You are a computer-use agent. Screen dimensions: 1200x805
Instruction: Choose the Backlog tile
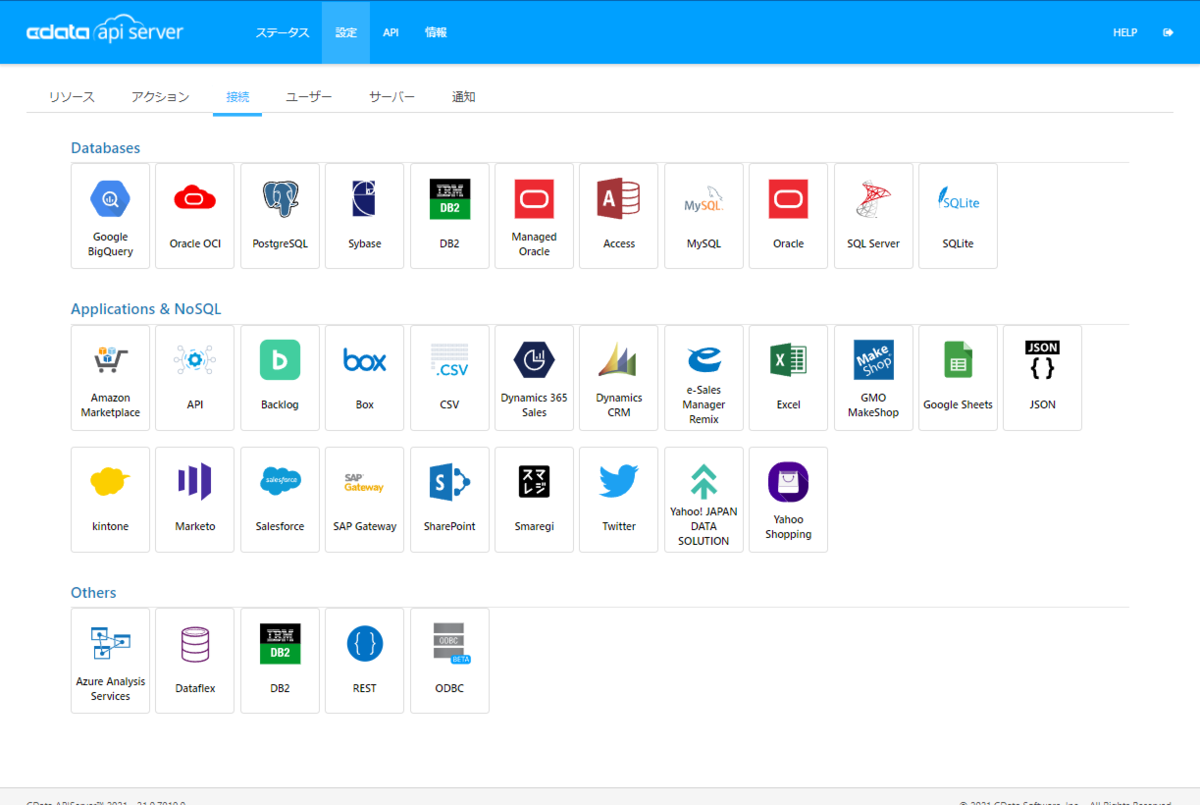tap(280, 378)
